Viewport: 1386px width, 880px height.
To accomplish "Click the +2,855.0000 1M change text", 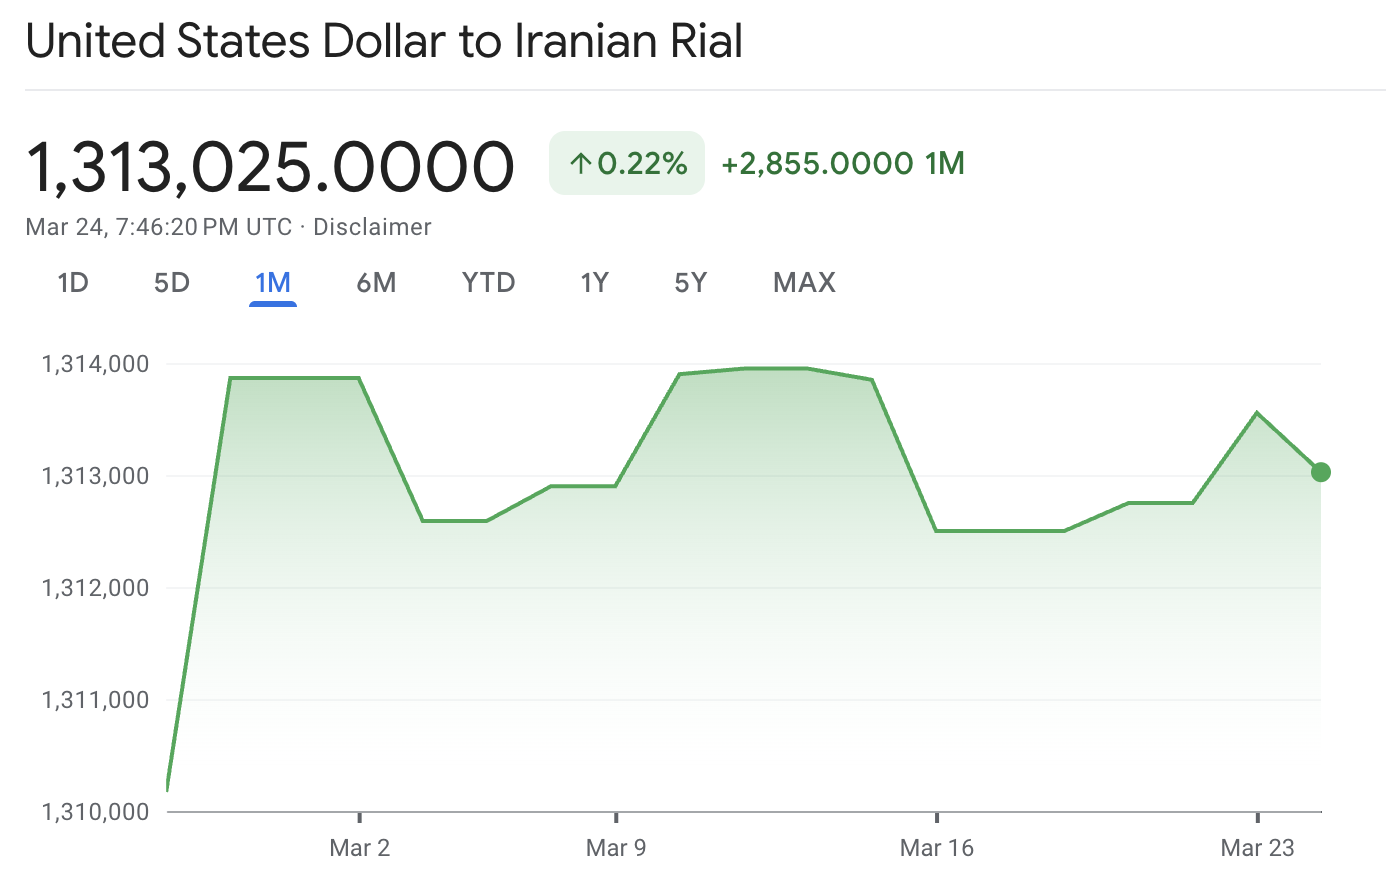I will [842, 163].
